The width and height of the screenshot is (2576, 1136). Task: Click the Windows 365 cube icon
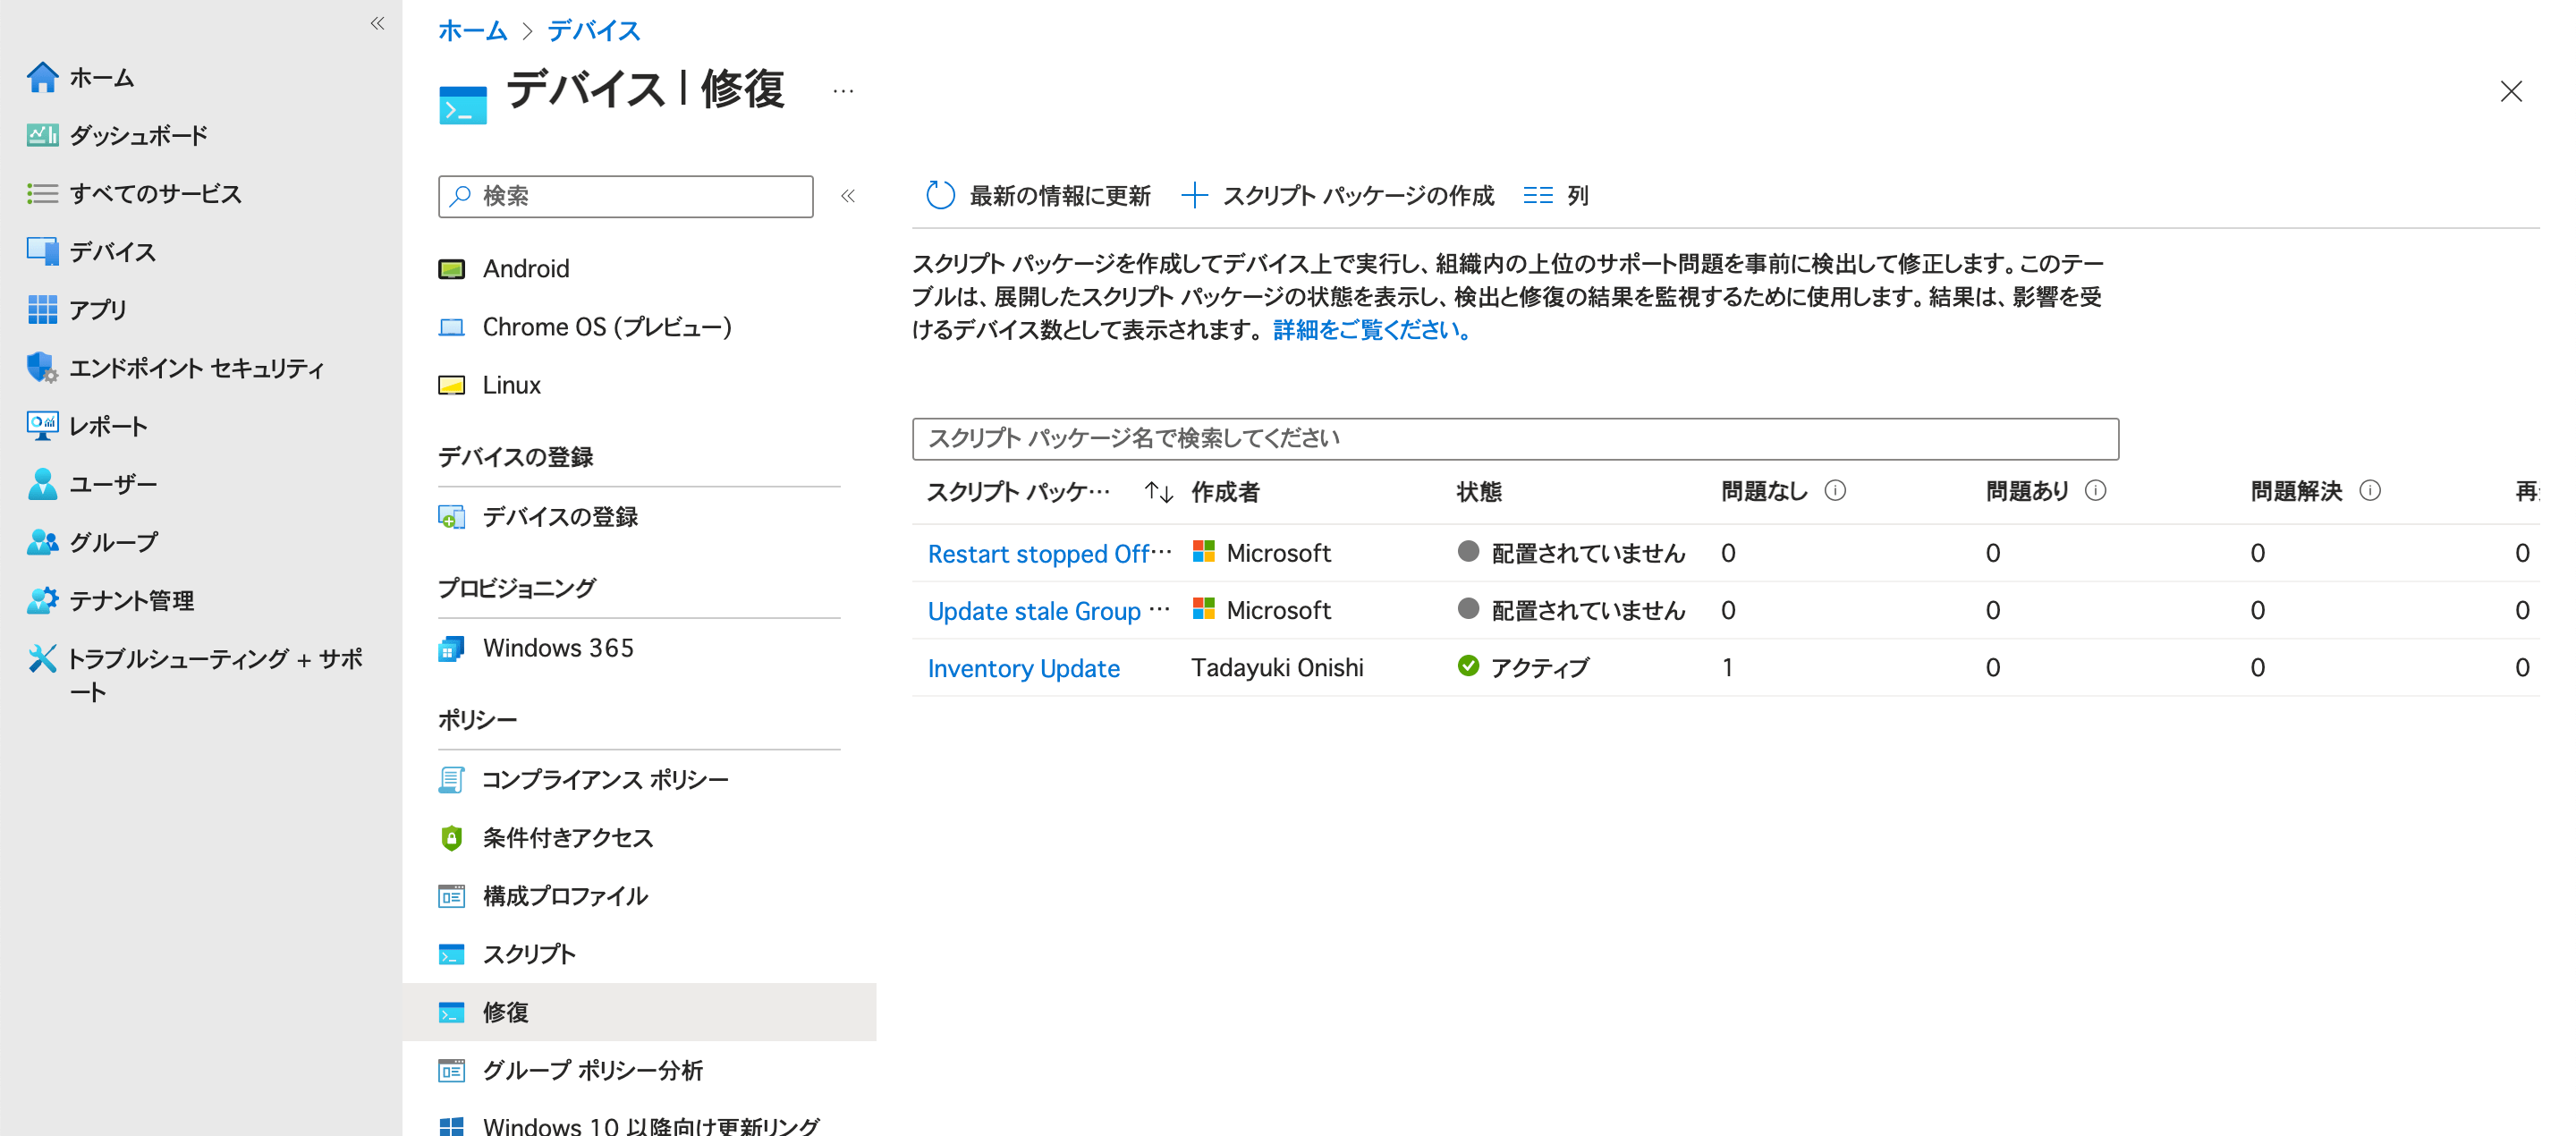451,649
